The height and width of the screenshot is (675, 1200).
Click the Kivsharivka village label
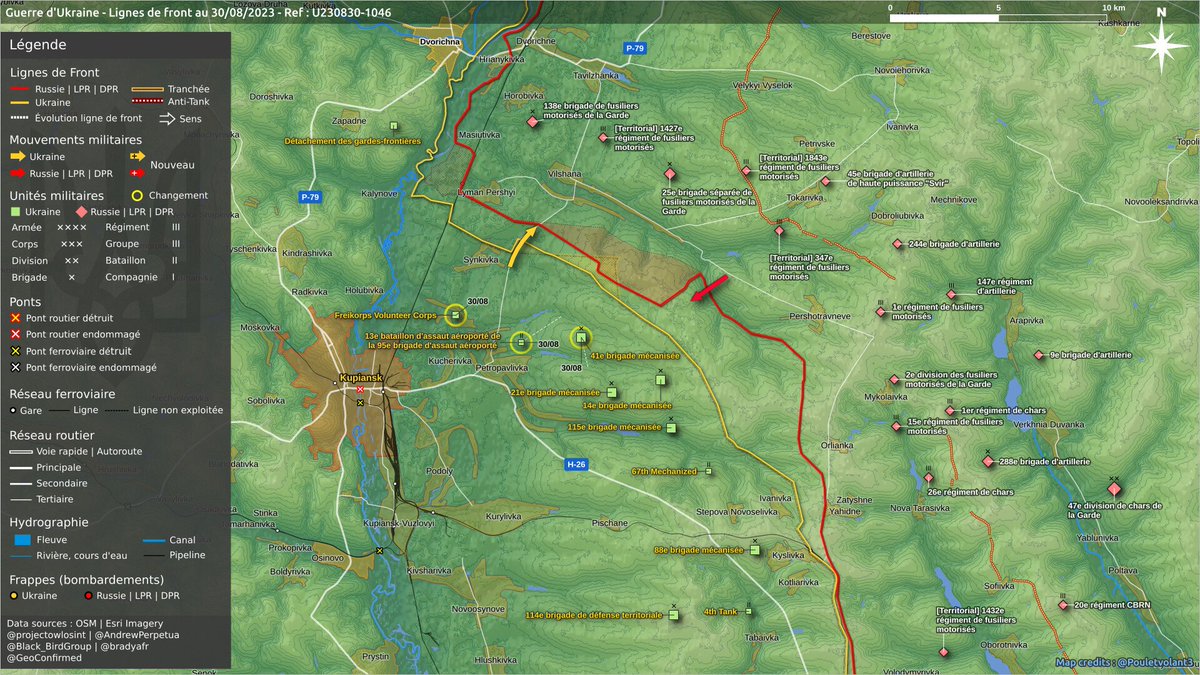click(x=428, y=570)
